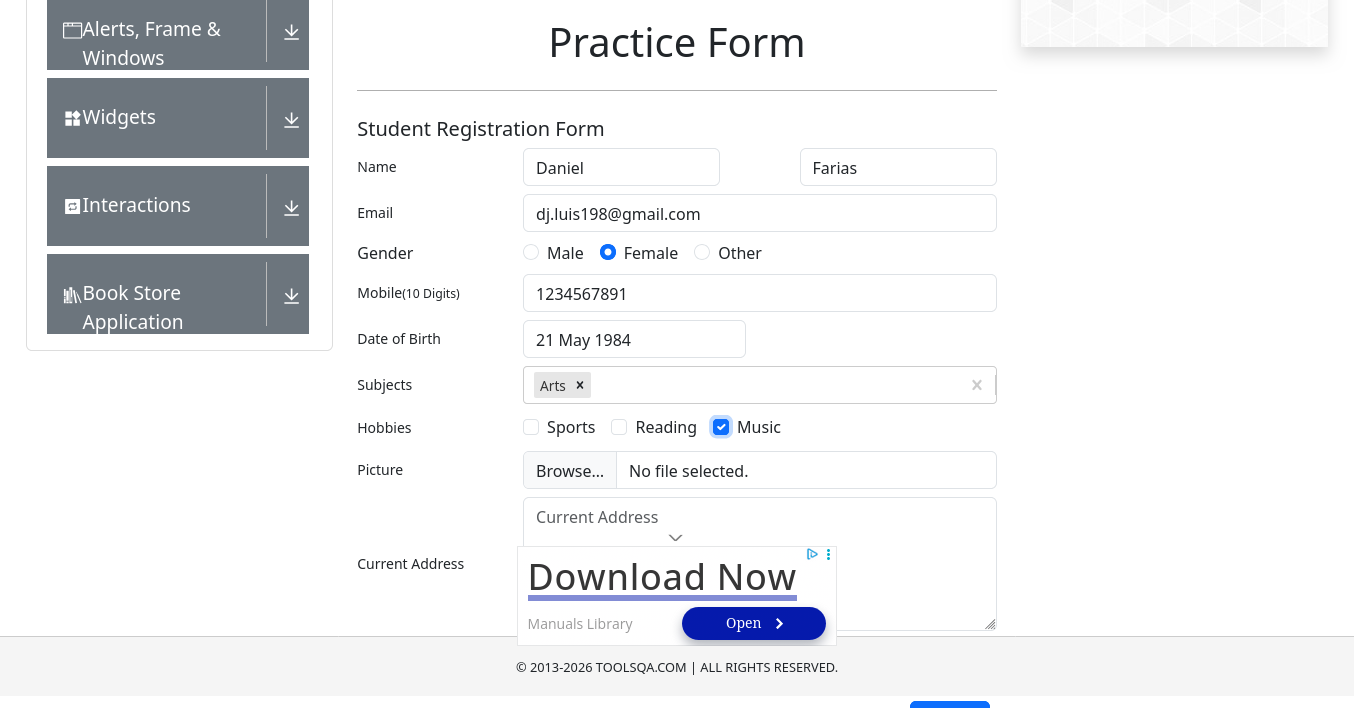Viewport: 1366px width, 708px height.
Task: Enable the Sports hobby checkbox
Action: 531,427
